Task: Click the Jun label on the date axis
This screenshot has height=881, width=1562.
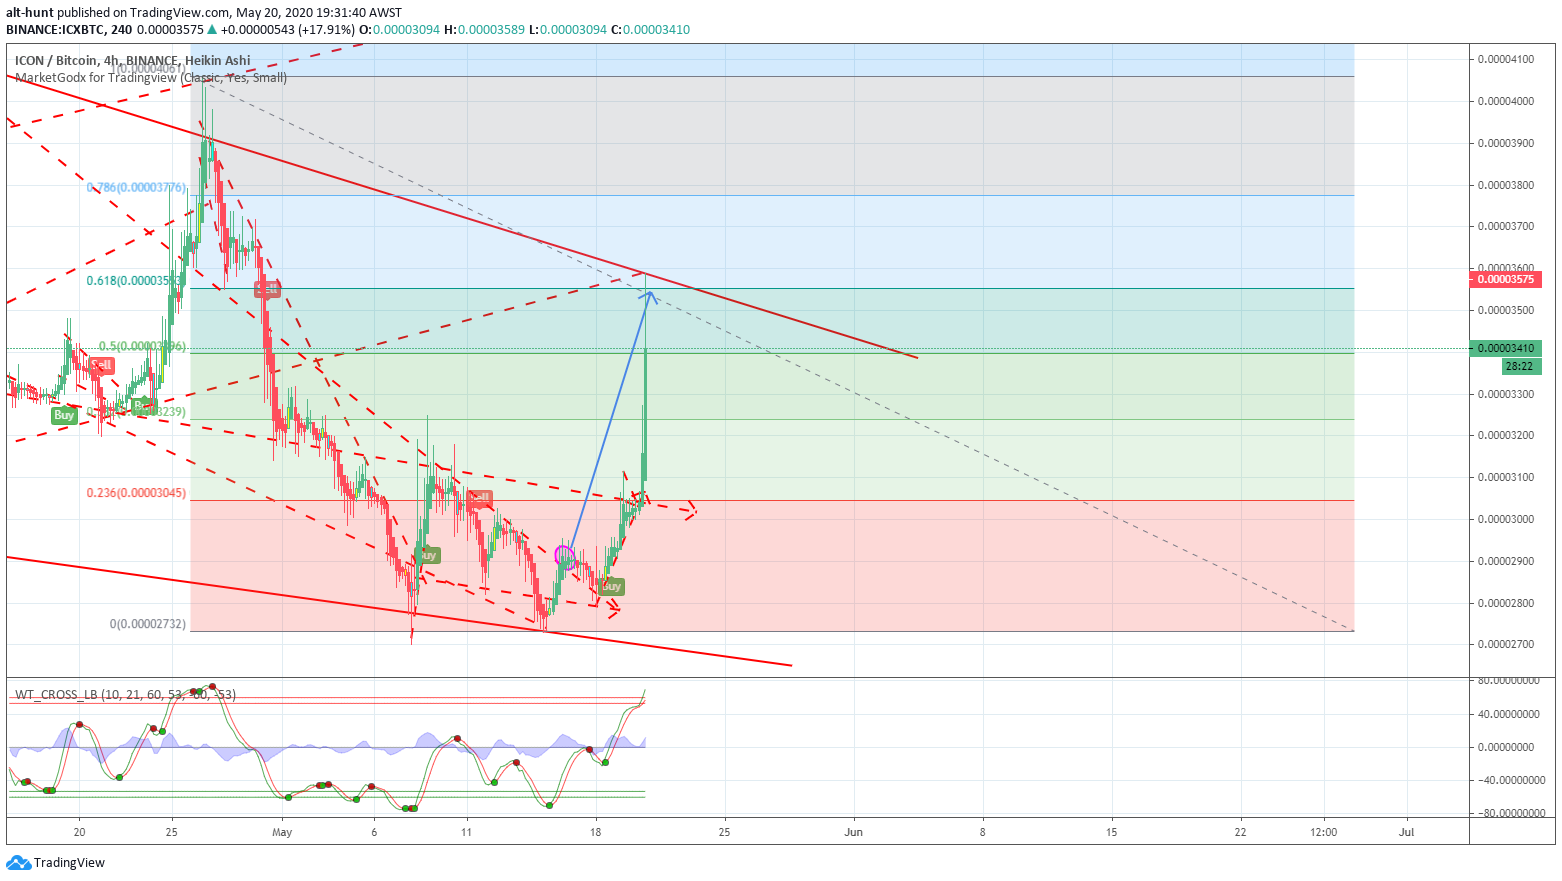Action: (853, 832)
